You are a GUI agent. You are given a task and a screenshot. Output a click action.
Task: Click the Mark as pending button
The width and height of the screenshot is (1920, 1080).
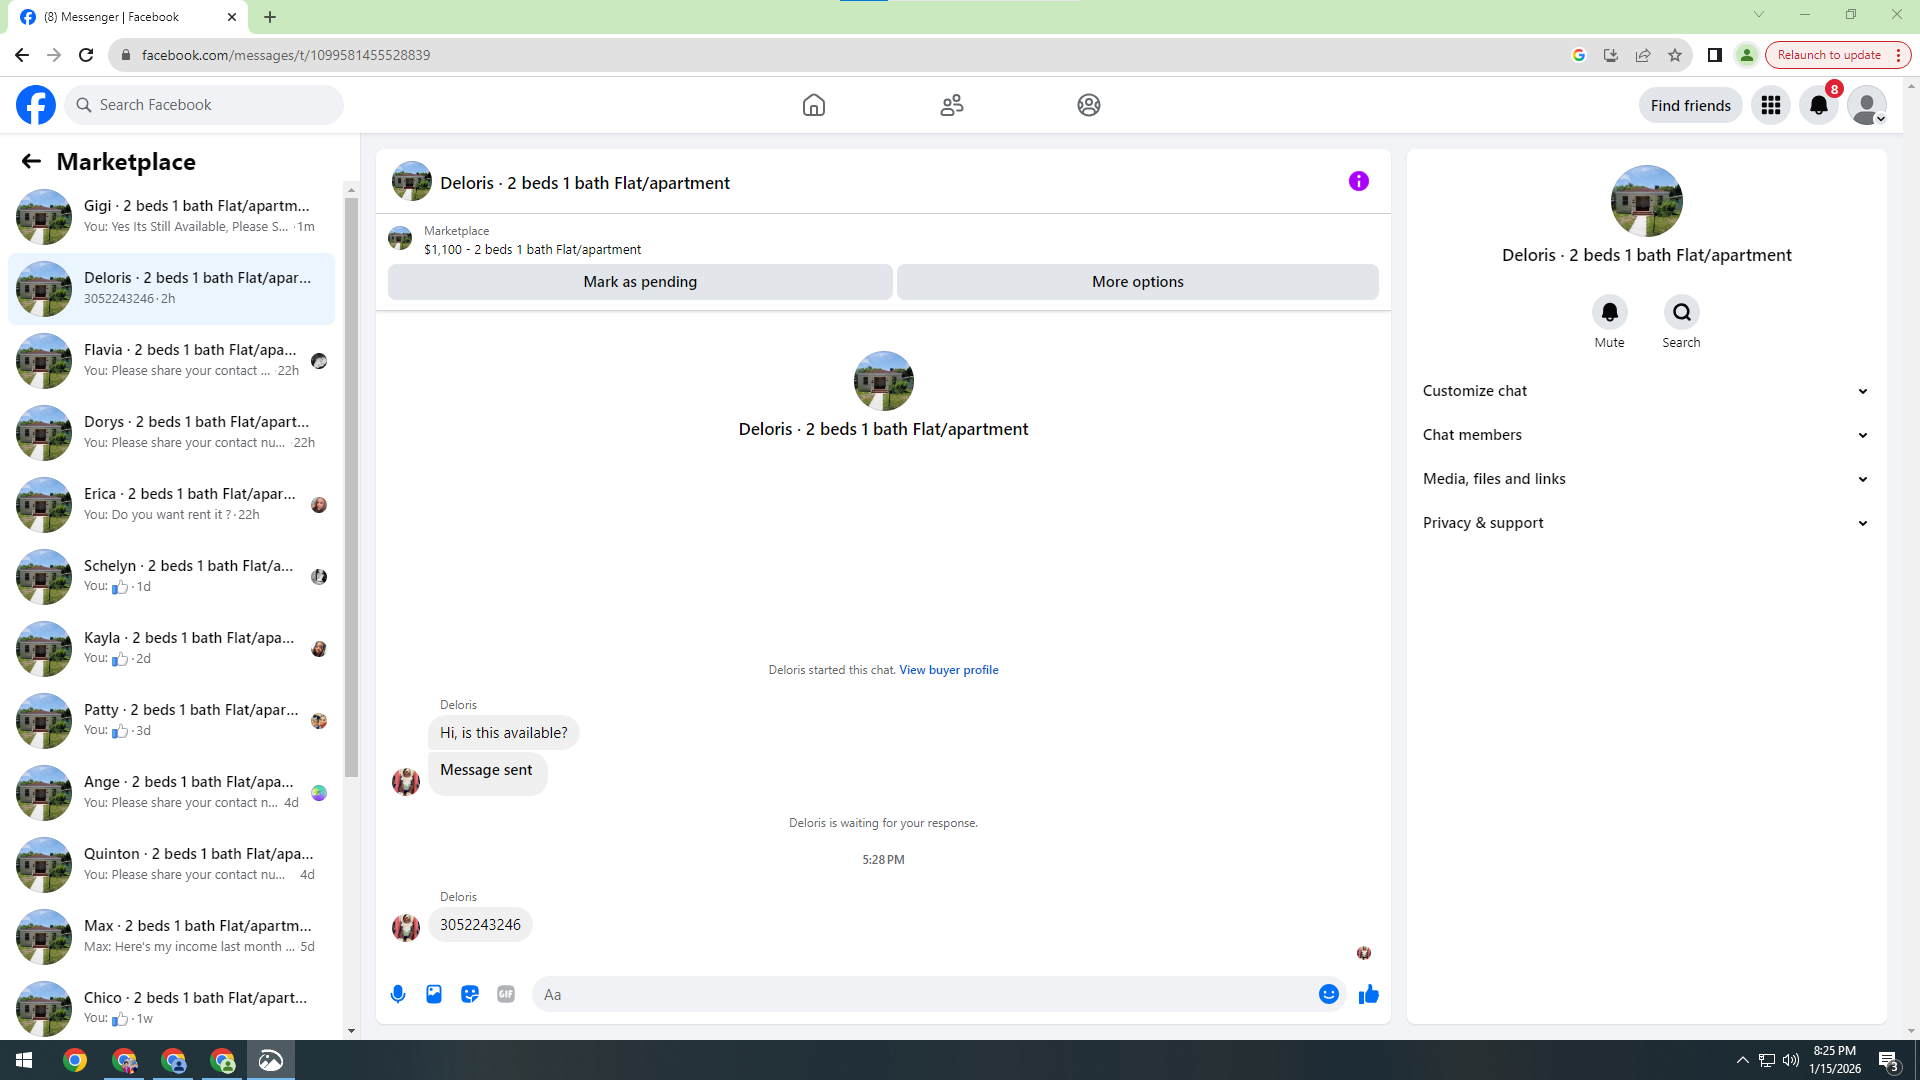click(640, 282)
